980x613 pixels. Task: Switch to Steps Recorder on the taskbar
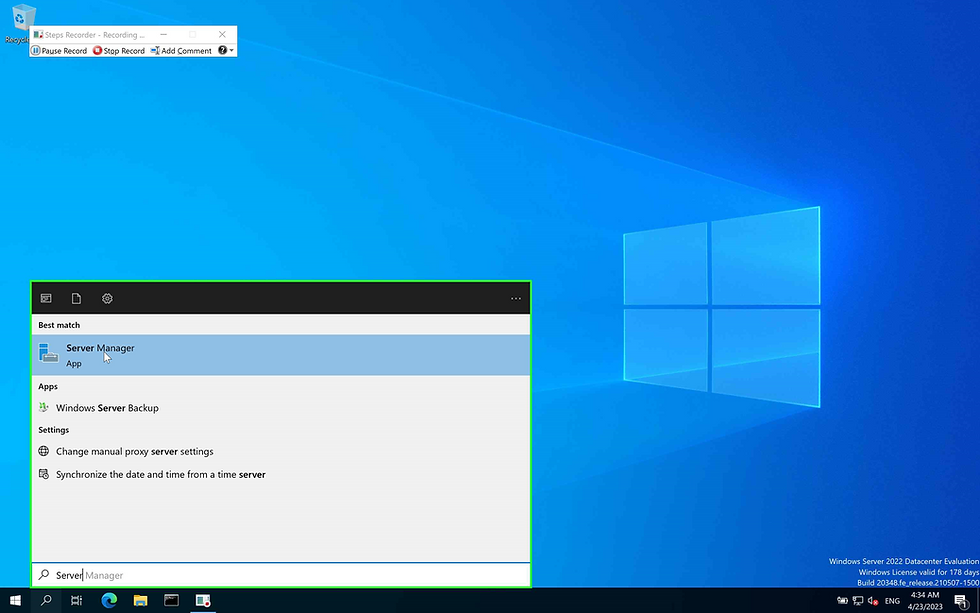202,601
